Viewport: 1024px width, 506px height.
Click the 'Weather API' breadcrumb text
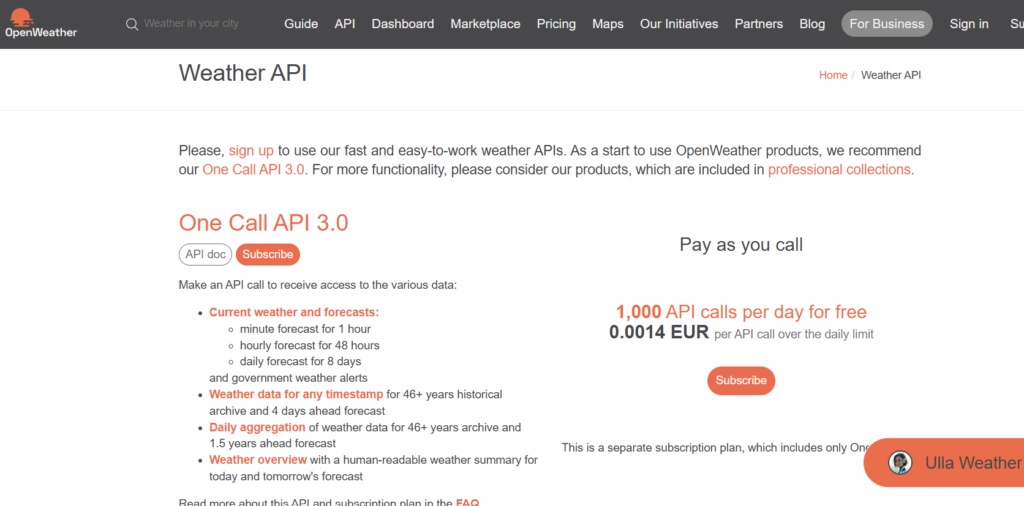891,75
